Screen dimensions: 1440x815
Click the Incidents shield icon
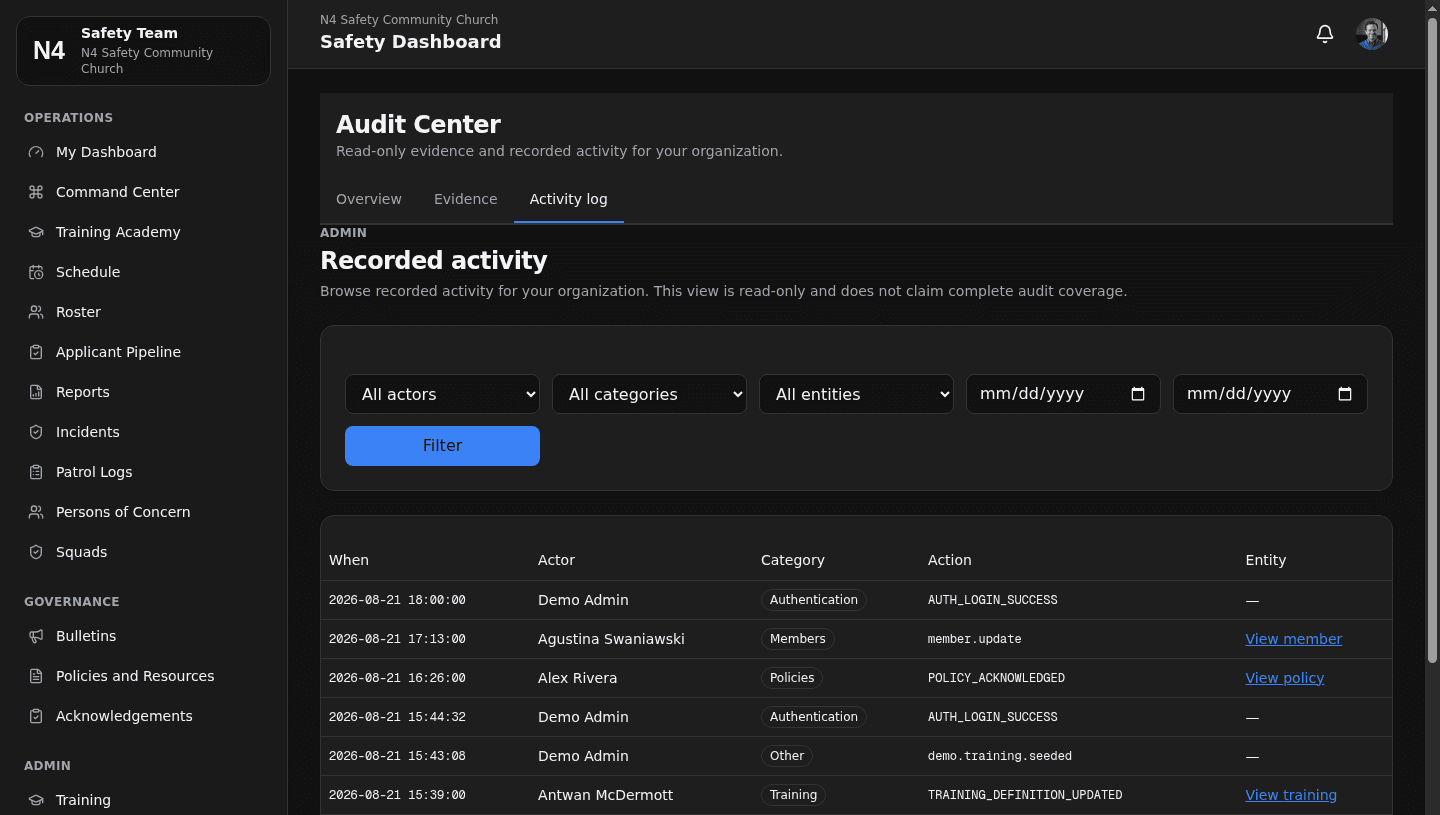(x=36, y=432)
